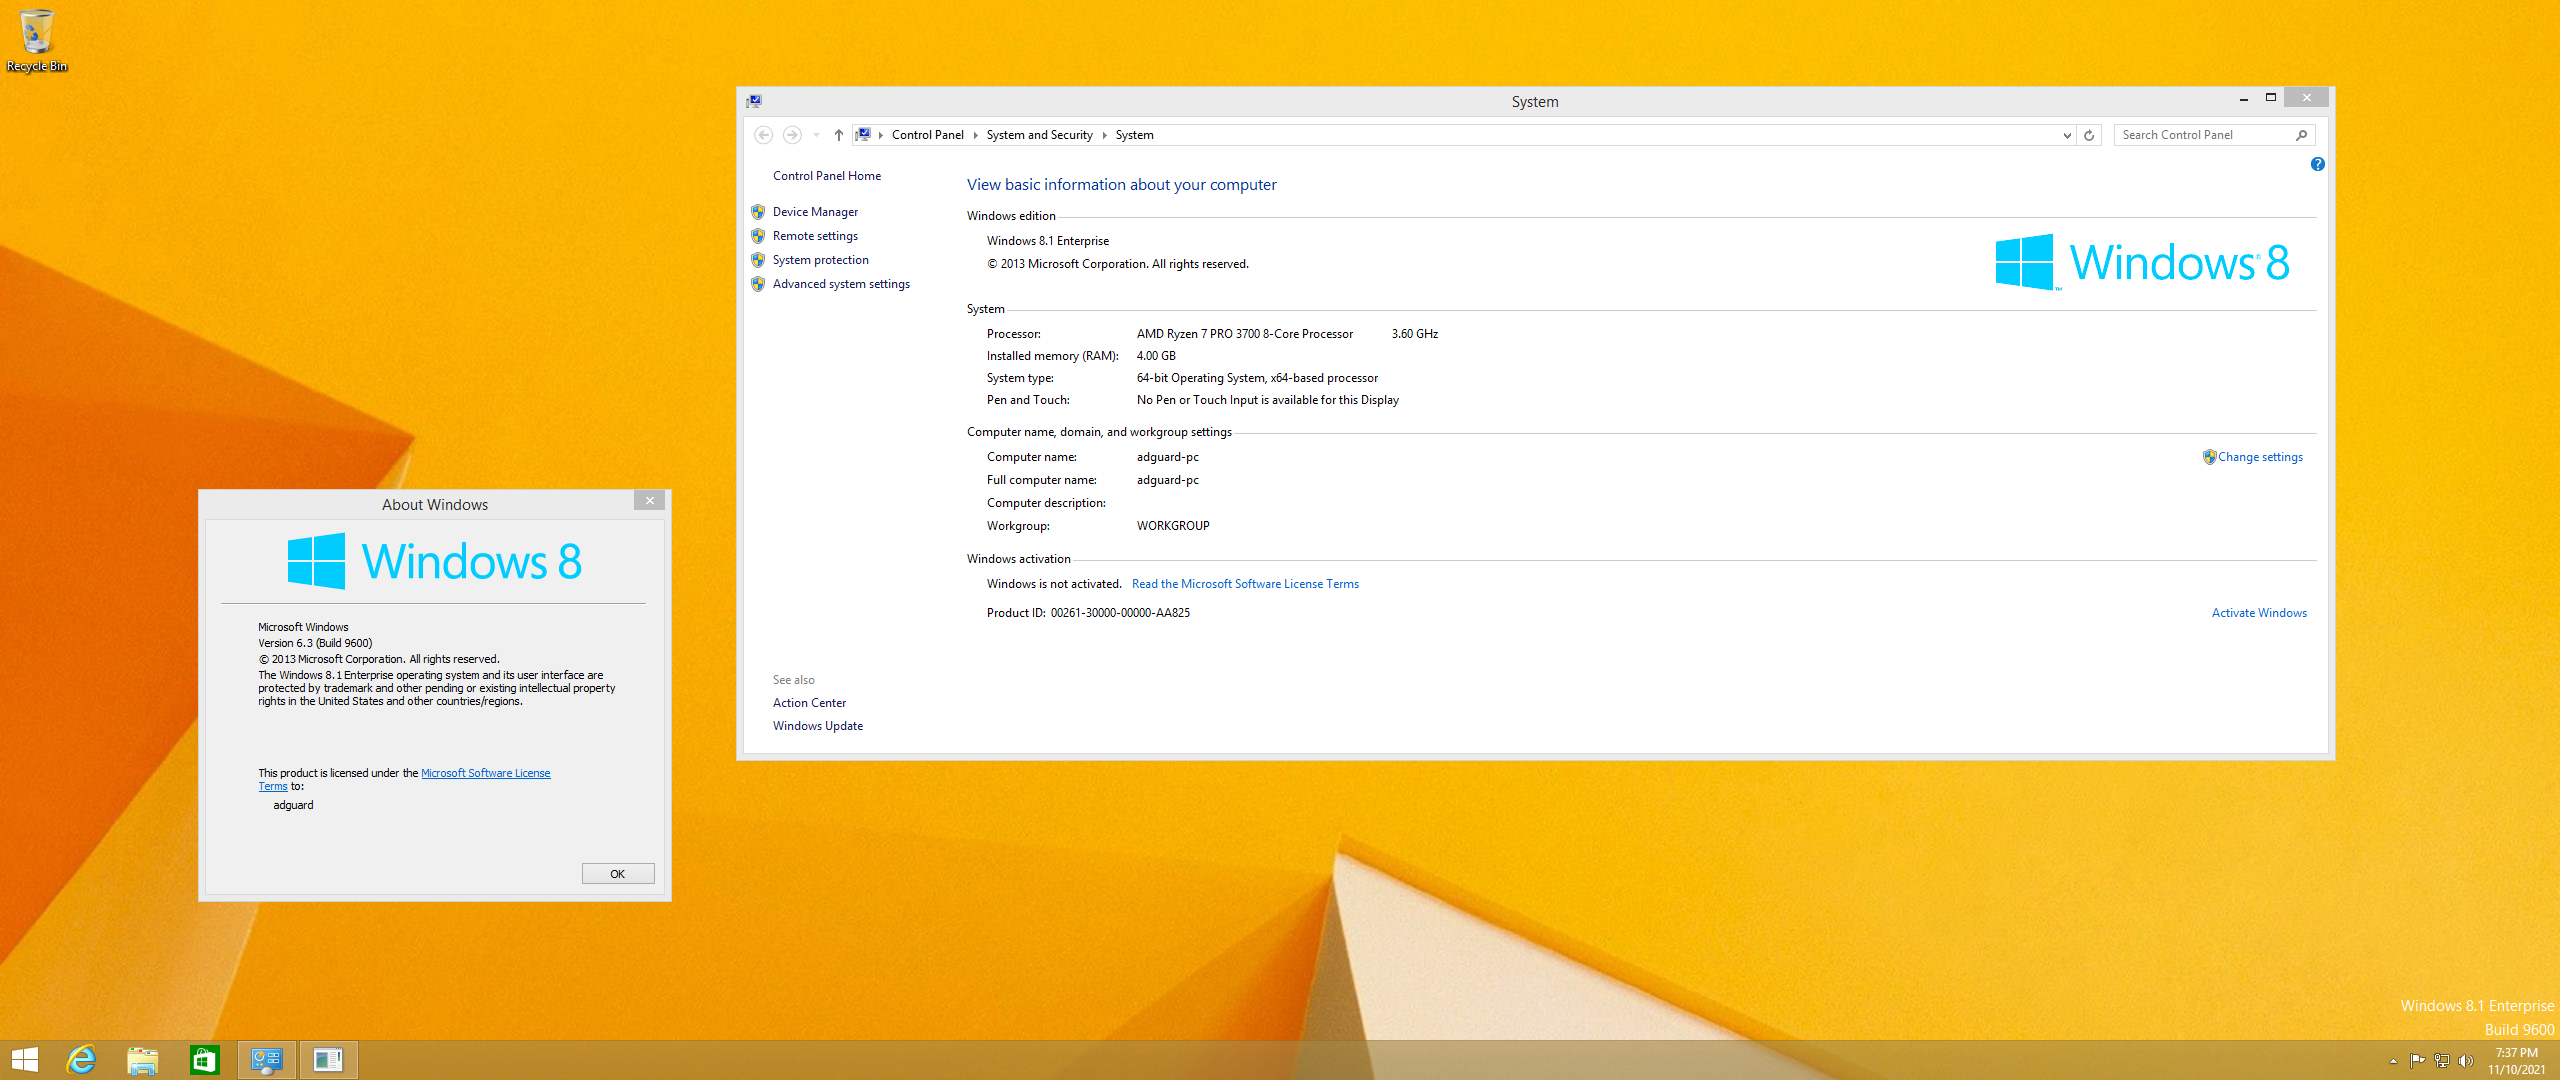The width and height of the screenshot is (2560, 1080).
Task: Click the volume speaker tray icon
Action: pos(2466,1061)
